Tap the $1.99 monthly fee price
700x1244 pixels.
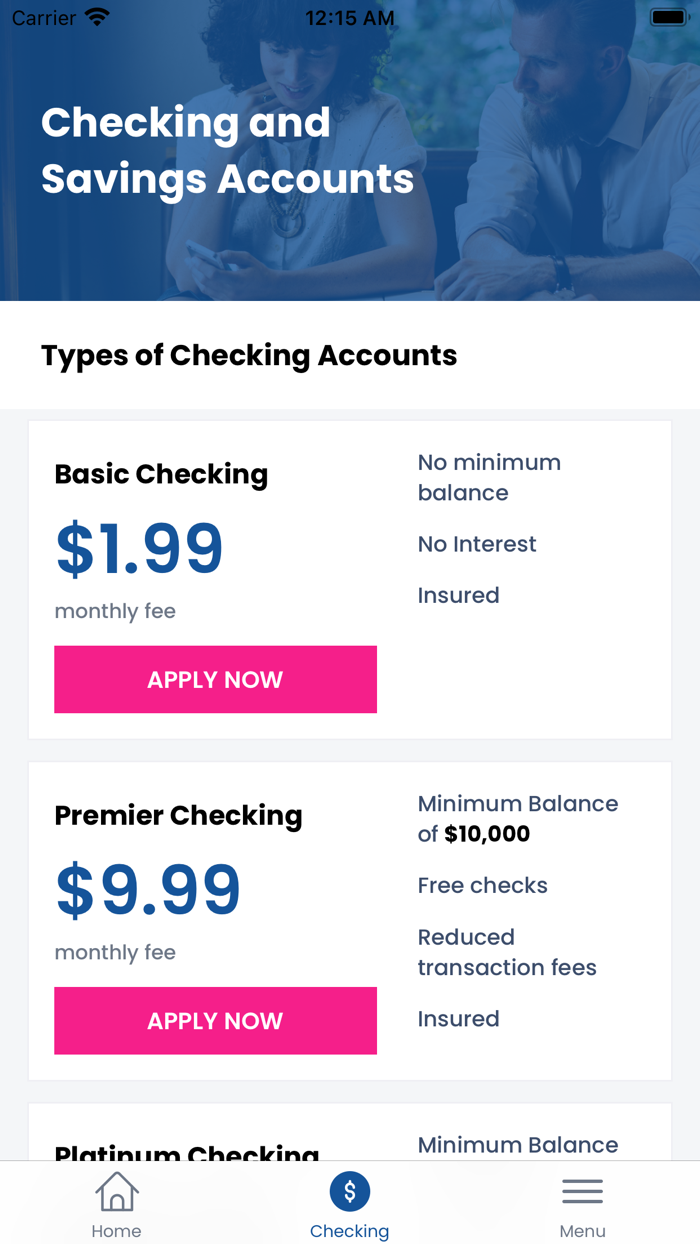point(139,547)
